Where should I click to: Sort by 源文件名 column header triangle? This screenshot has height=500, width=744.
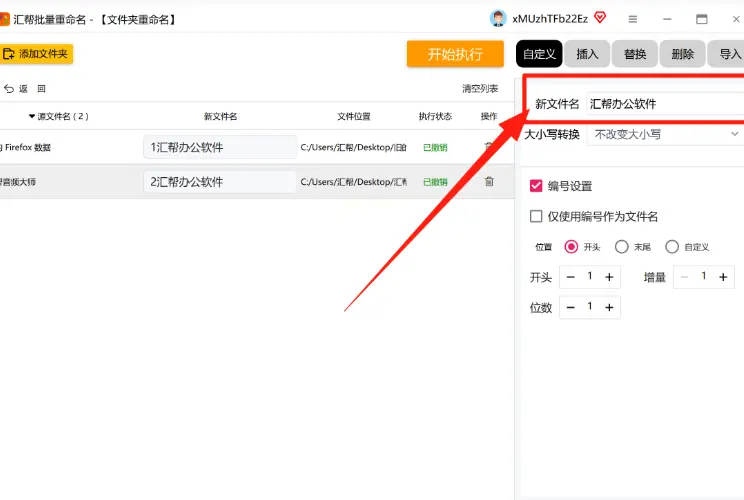tap(32, 116)
